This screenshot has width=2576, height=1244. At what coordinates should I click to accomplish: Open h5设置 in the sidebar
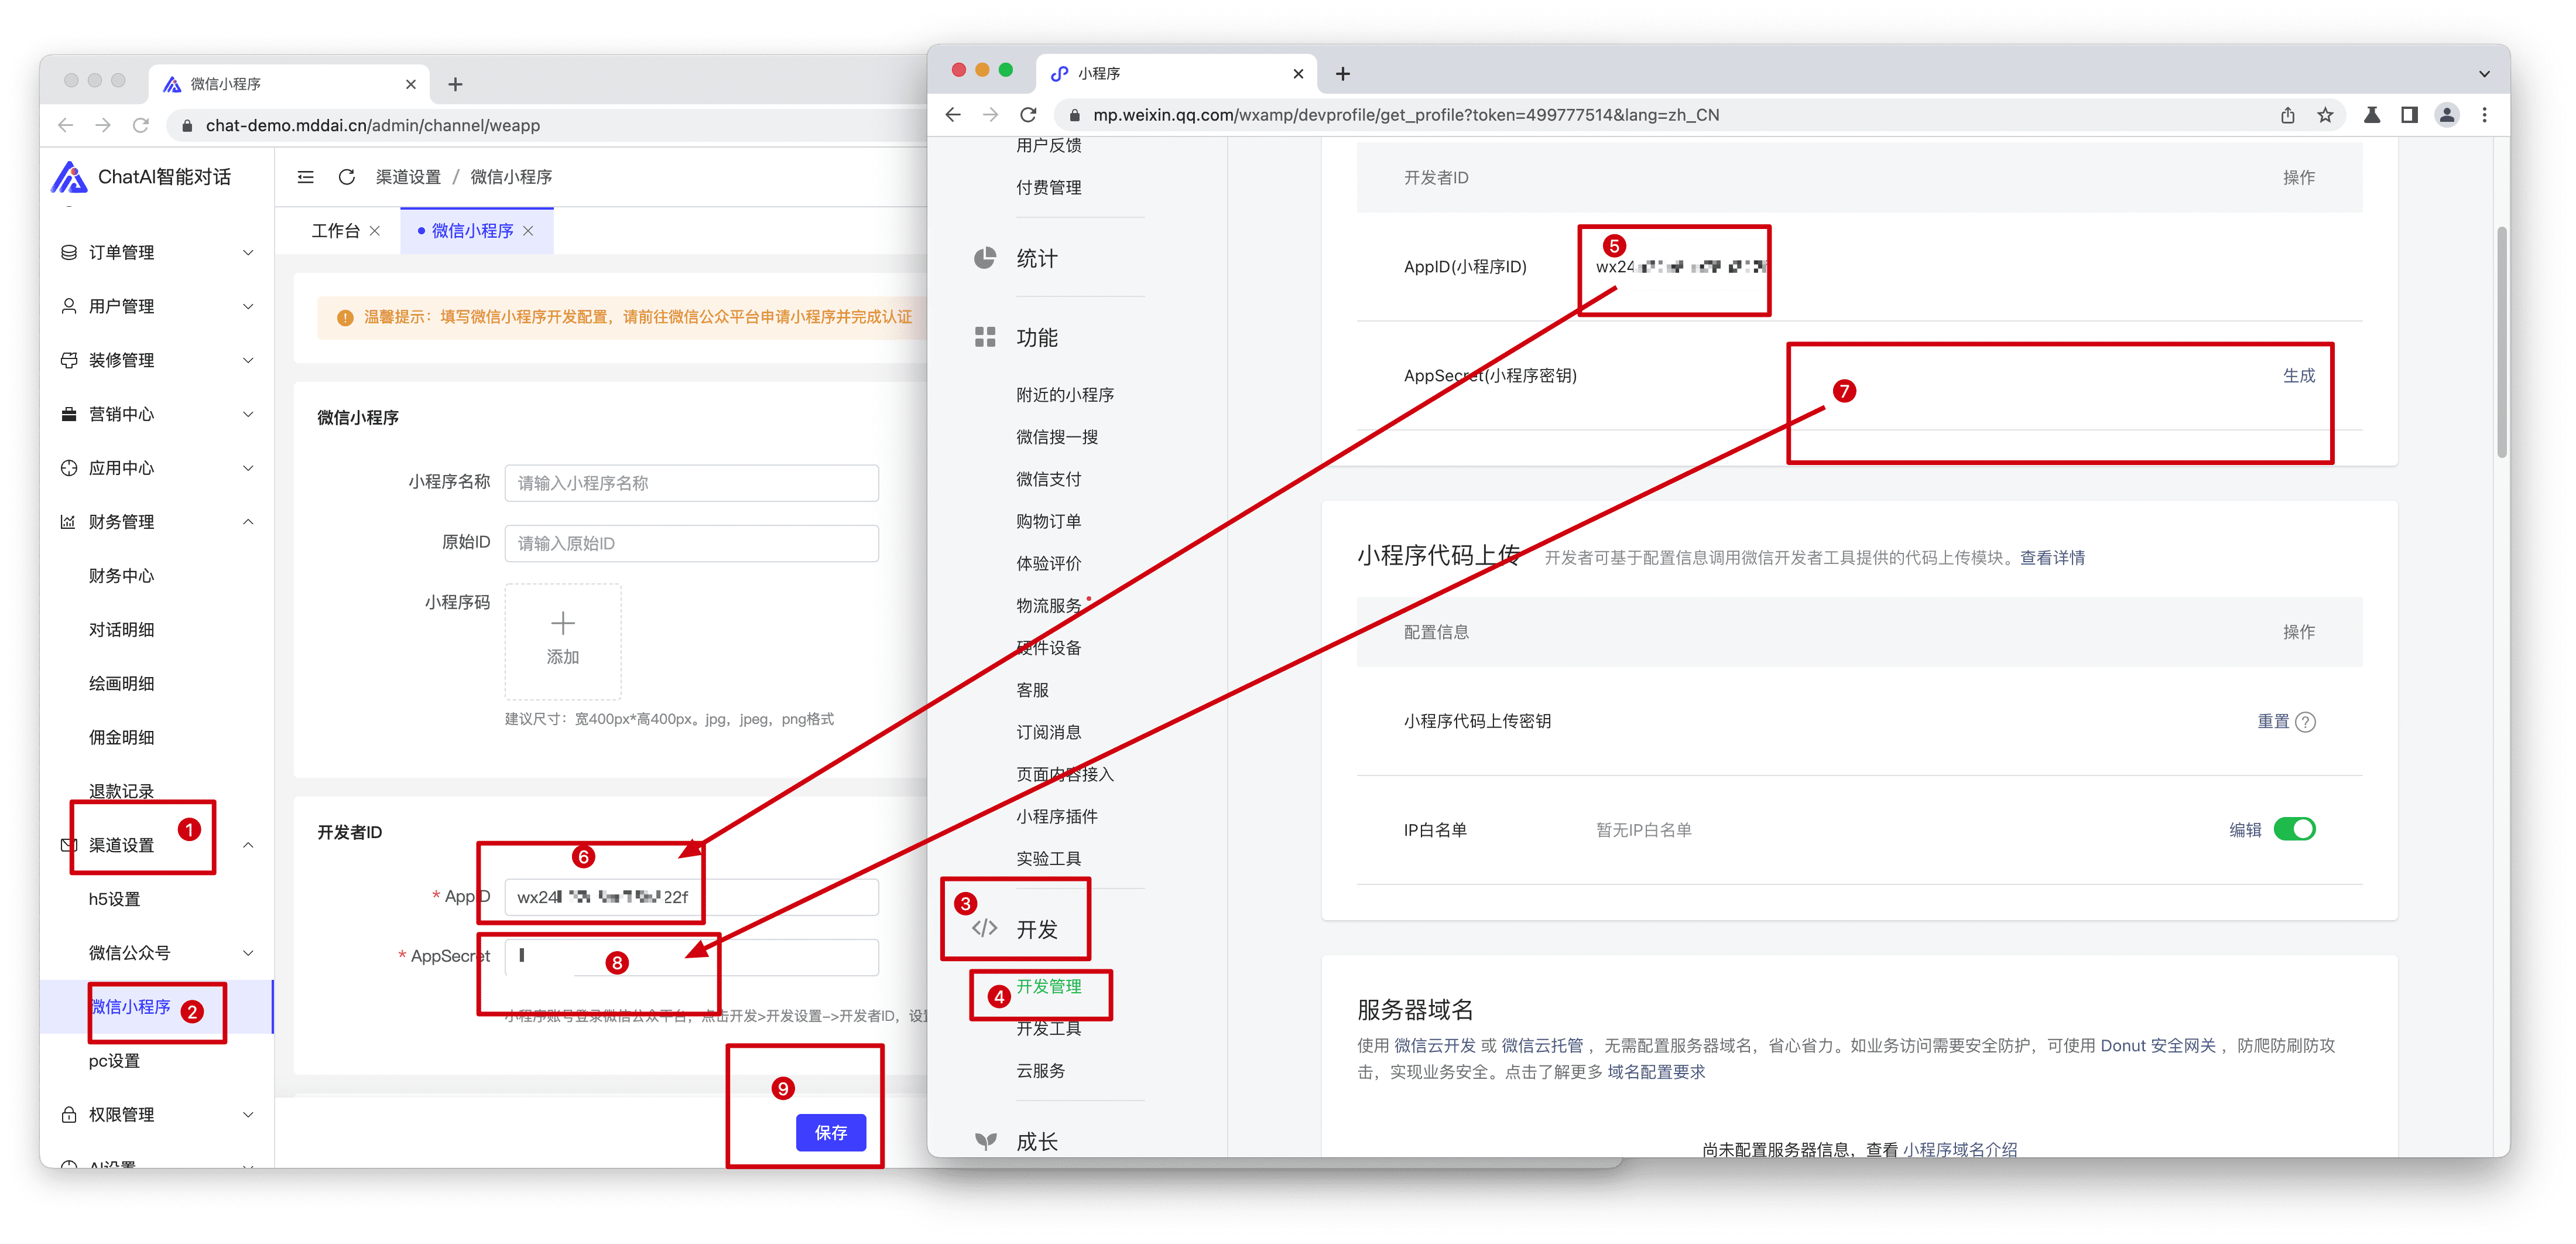115,899
